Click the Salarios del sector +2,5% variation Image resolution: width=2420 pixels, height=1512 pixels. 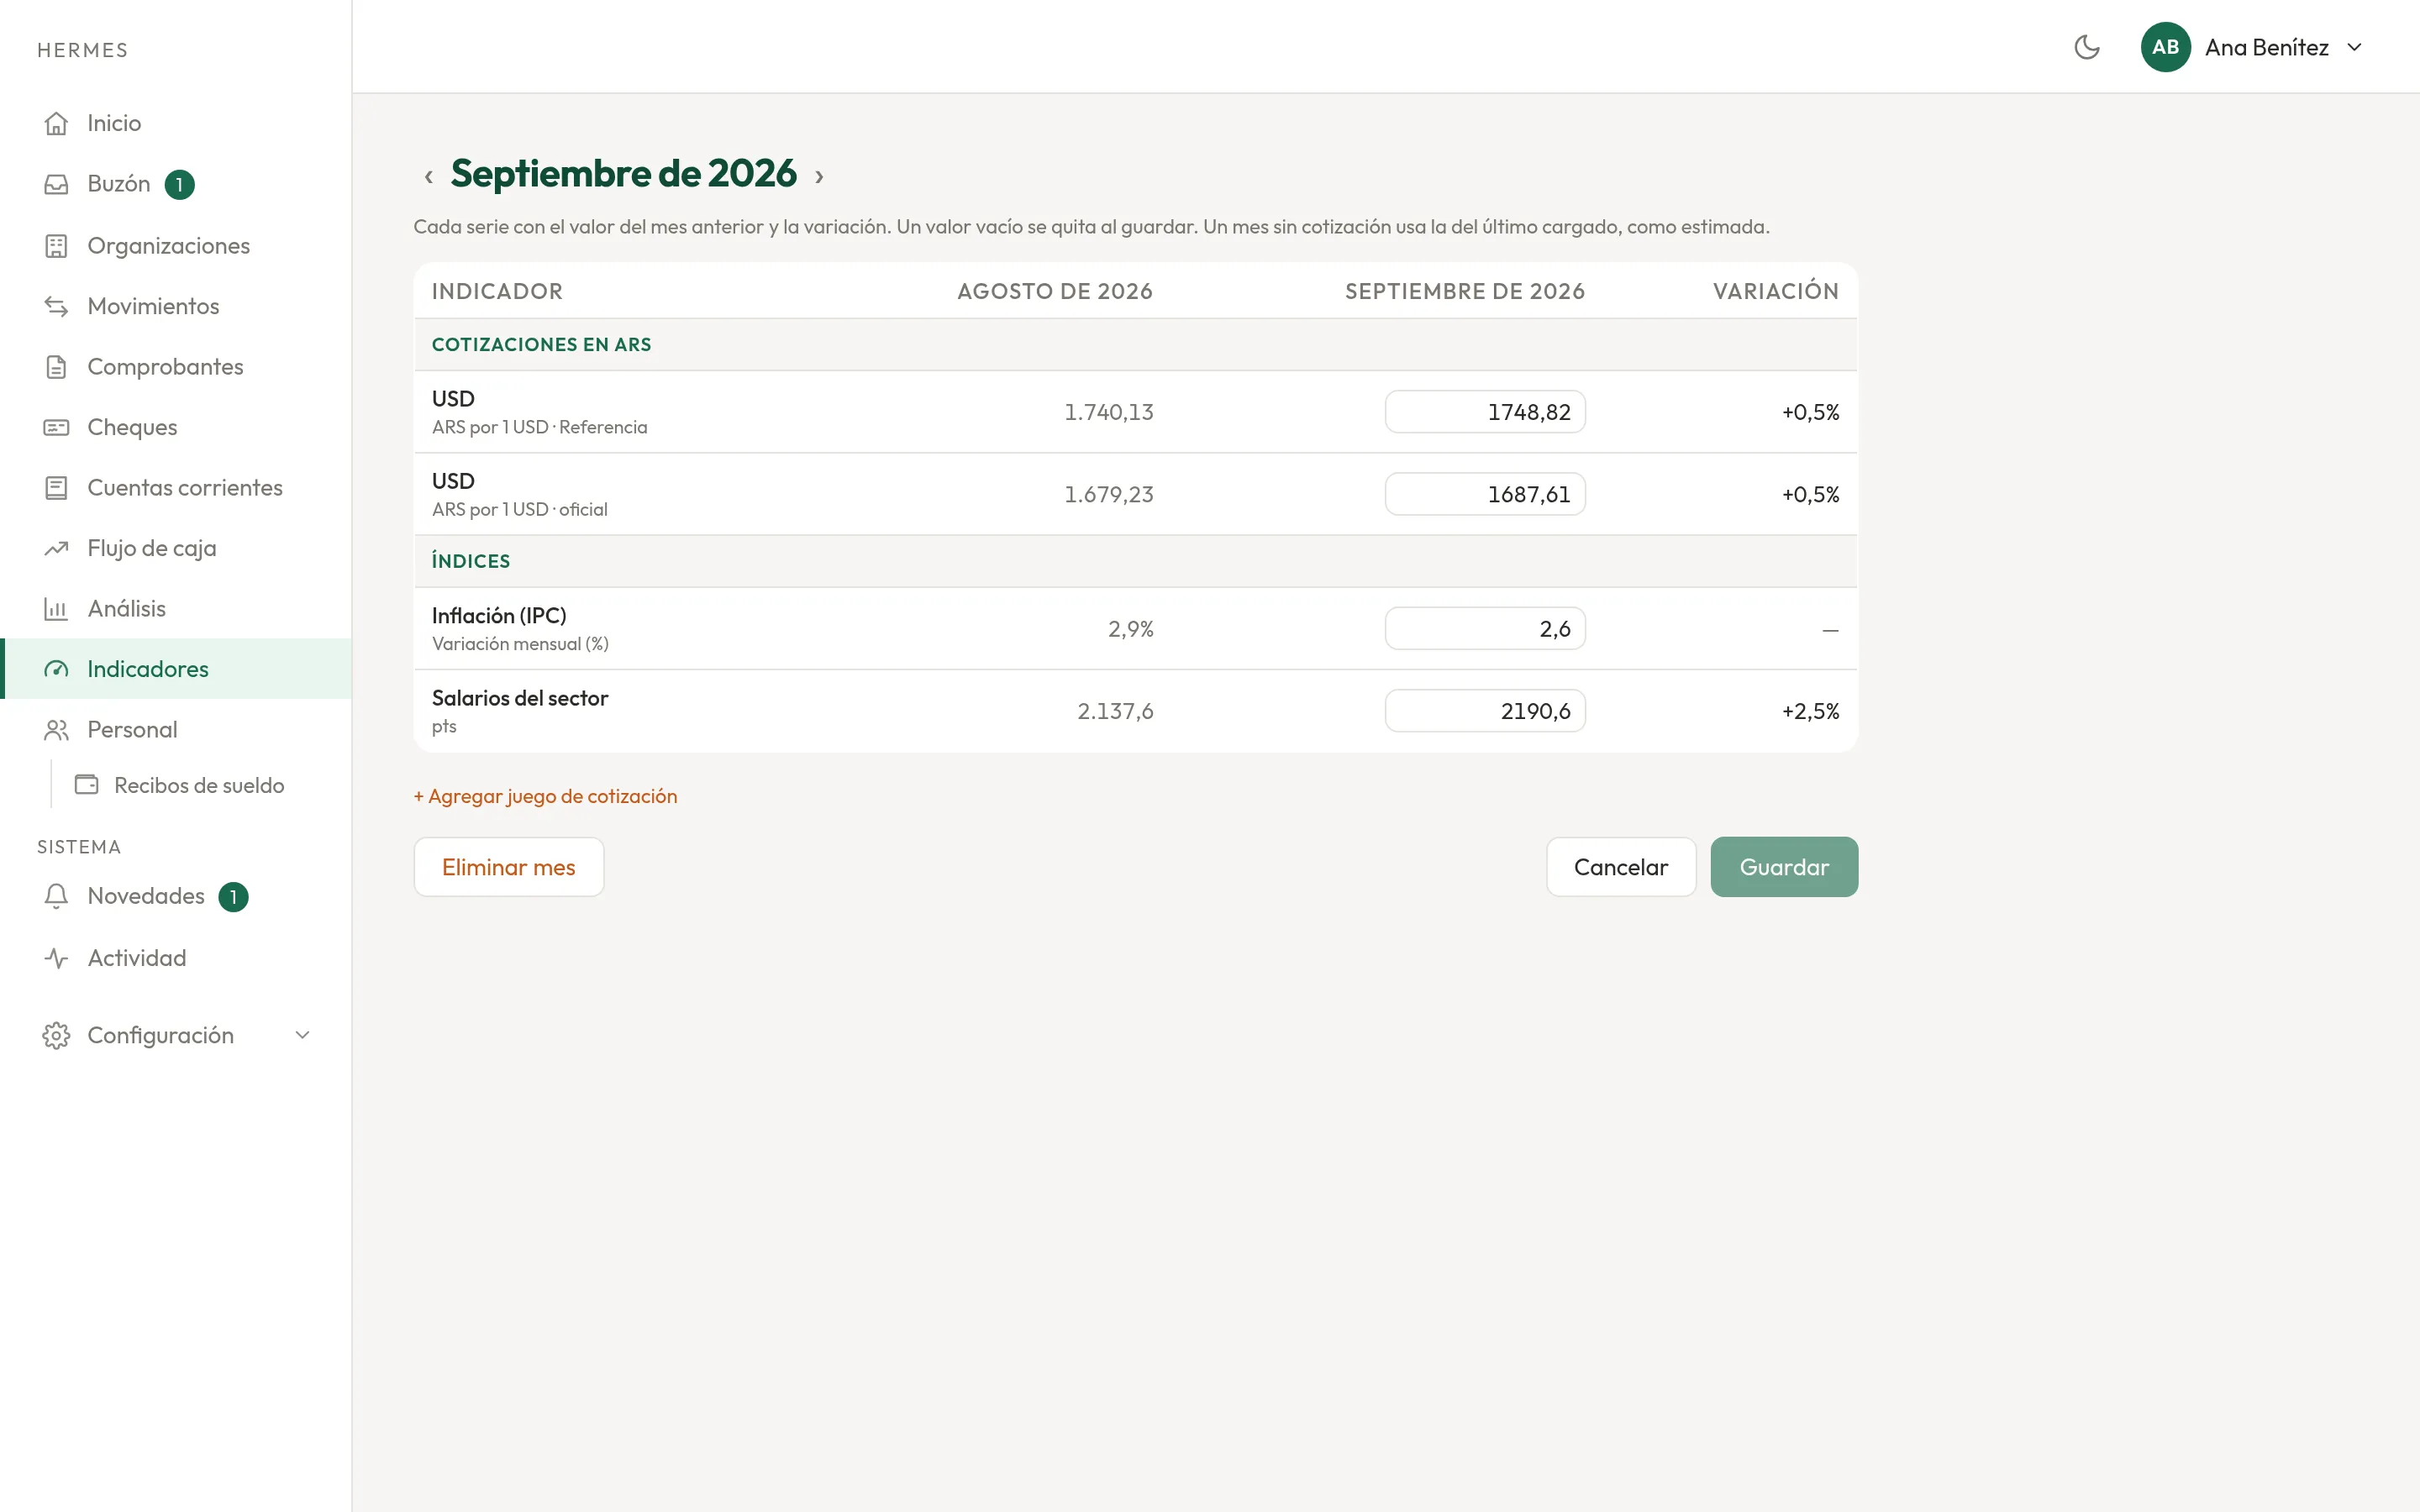1810,711
